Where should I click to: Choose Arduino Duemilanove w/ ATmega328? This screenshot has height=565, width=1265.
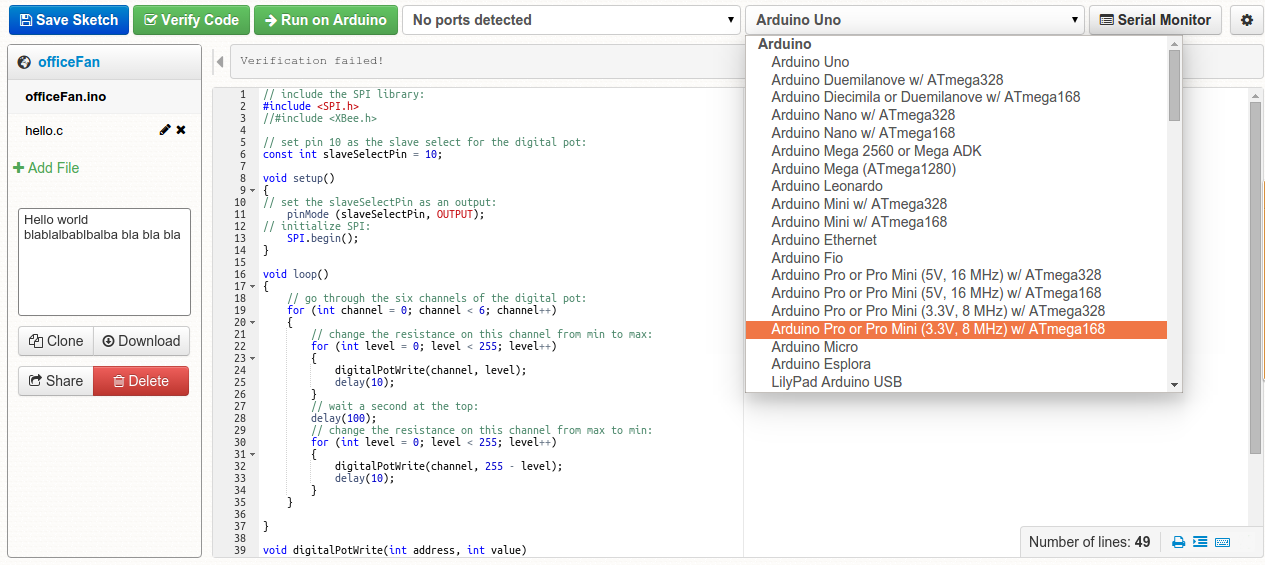956,80
